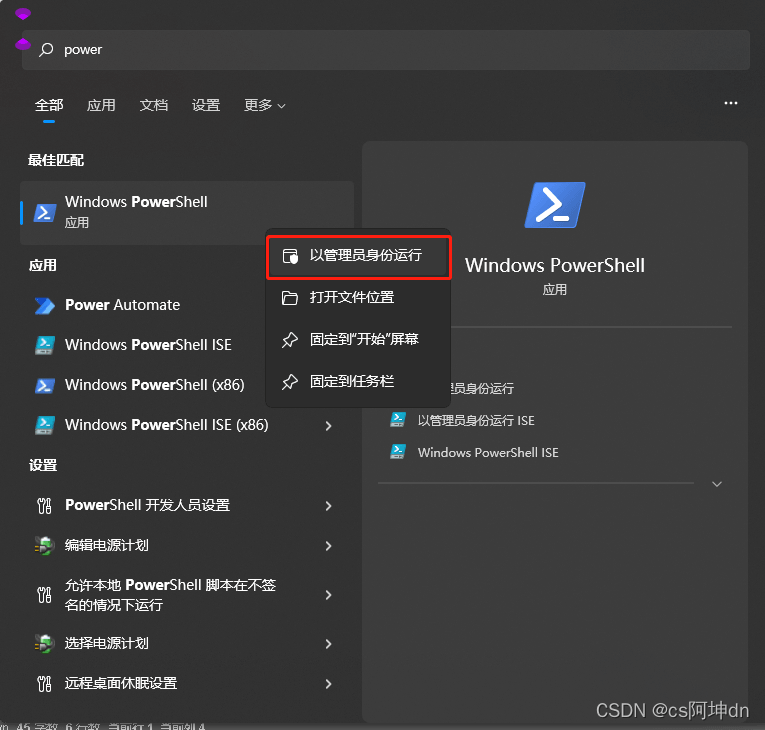The image size is (765, 730).
Task: Choose 打开文件位置 in context menu
Action: pyautogui.click(x=359, y=297)
